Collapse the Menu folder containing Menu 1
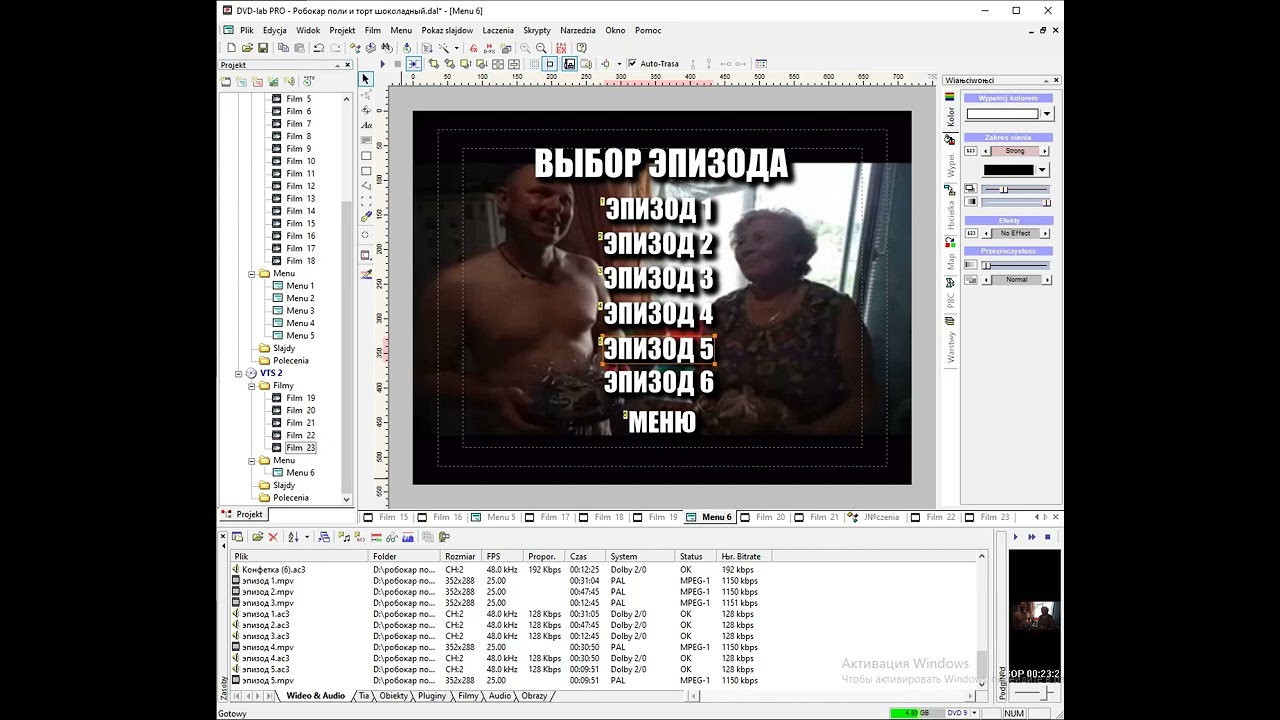This screenshot has width=1280, height=720. (252, 273)
